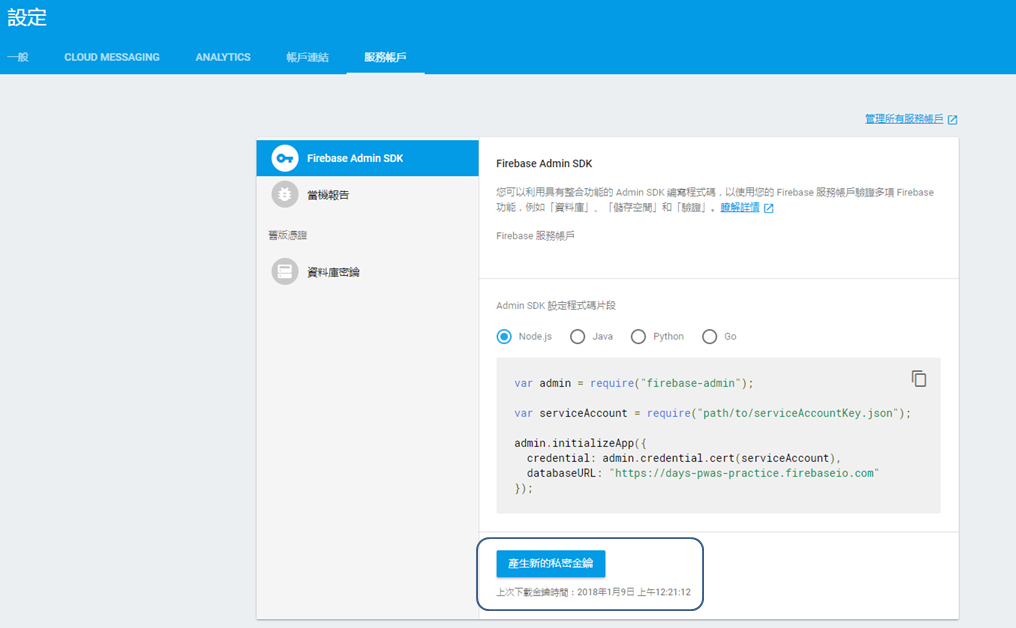Select the Python radio button
This screenshot has height=628, width=1016.
(638, 336)
